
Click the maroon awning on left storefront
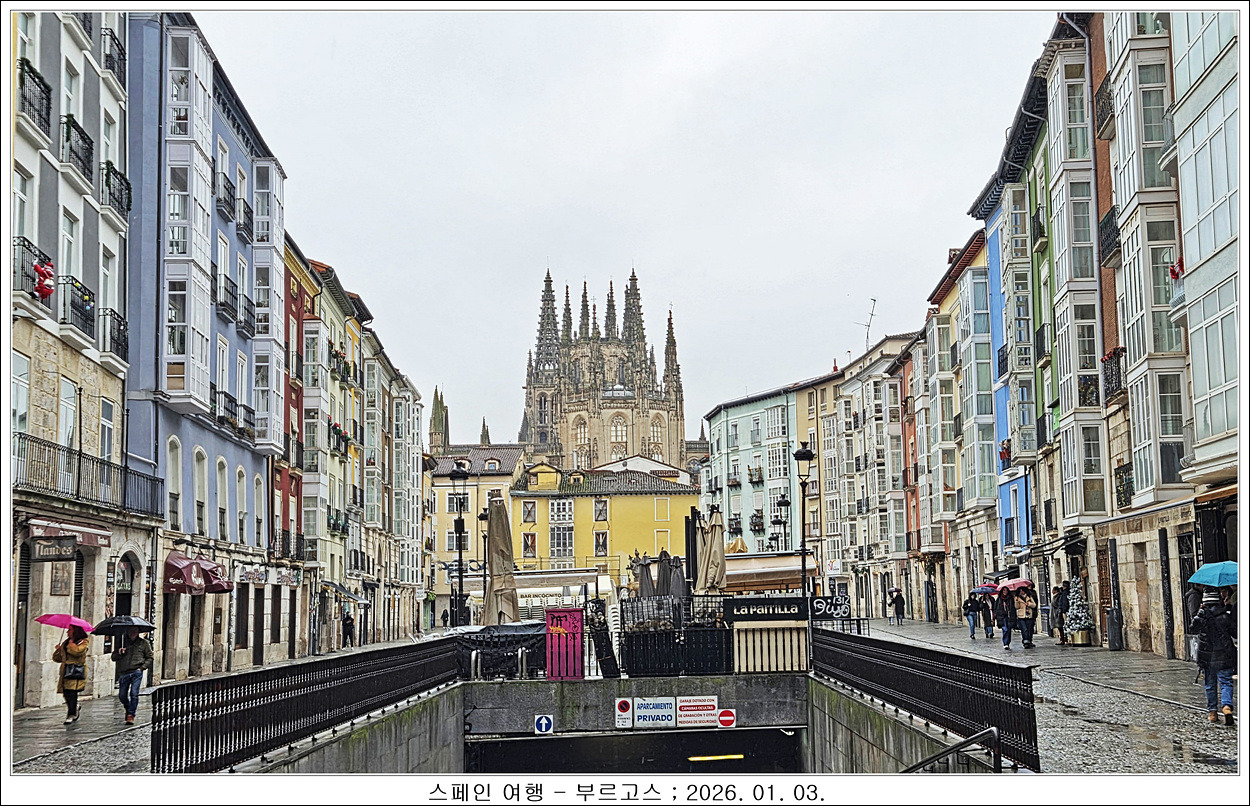(196, 575)
